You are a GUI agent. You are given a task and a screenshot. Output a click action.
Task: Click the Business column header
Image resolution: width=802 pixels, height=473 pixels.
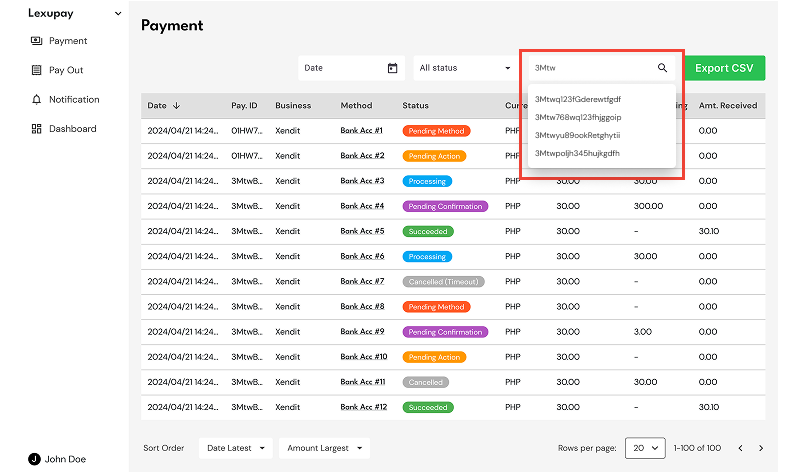293,105
